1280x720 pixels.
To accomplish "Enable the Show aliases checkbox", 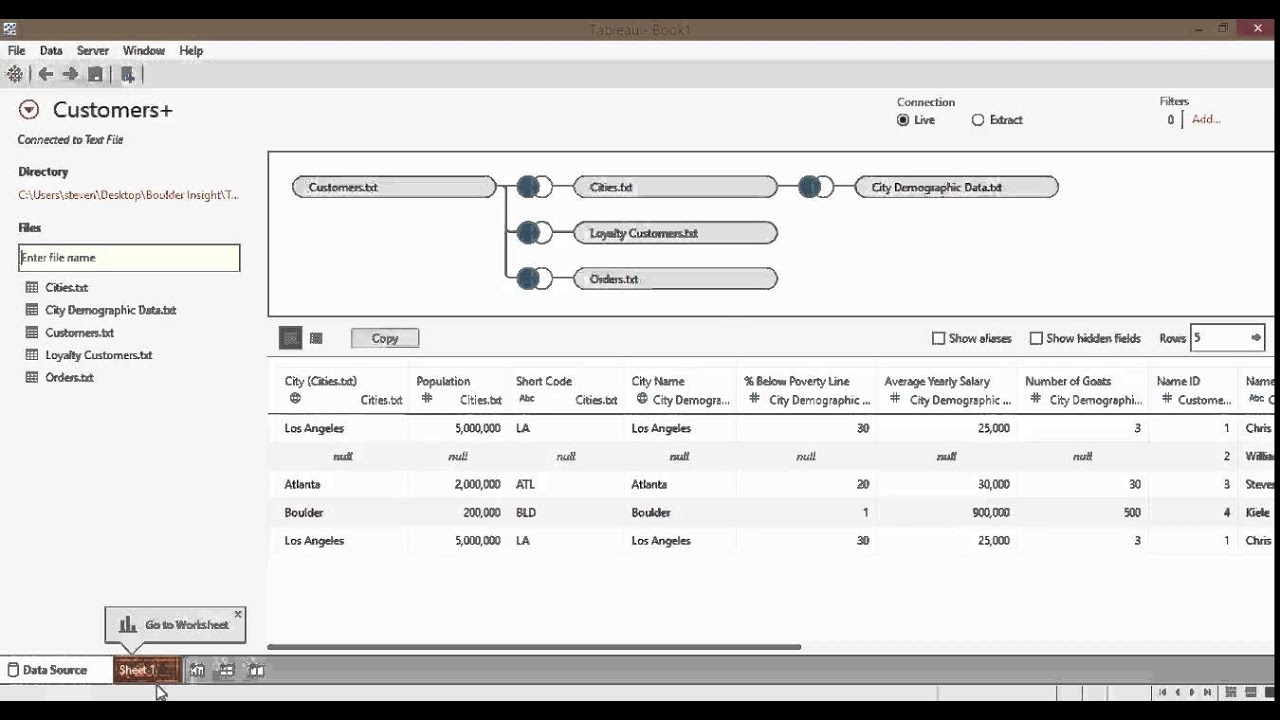I will (938, 339).
